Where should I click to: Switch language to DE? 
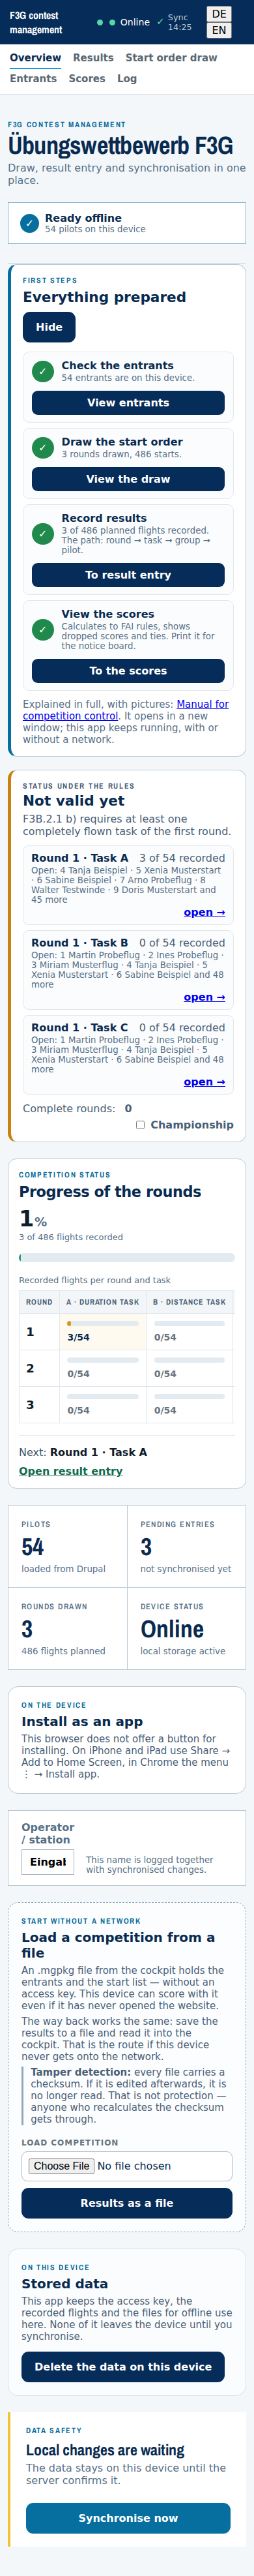point(219,14)
